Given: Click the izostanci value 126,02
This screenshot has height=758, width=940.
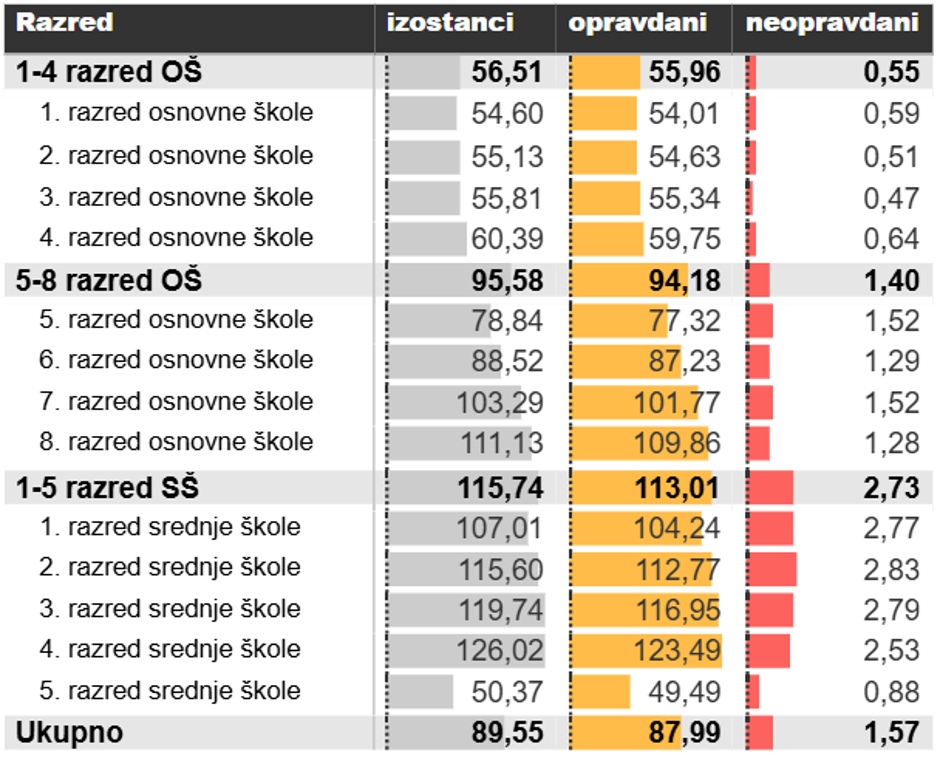Looking at the screenshot, I should click(x=500, y=651).
